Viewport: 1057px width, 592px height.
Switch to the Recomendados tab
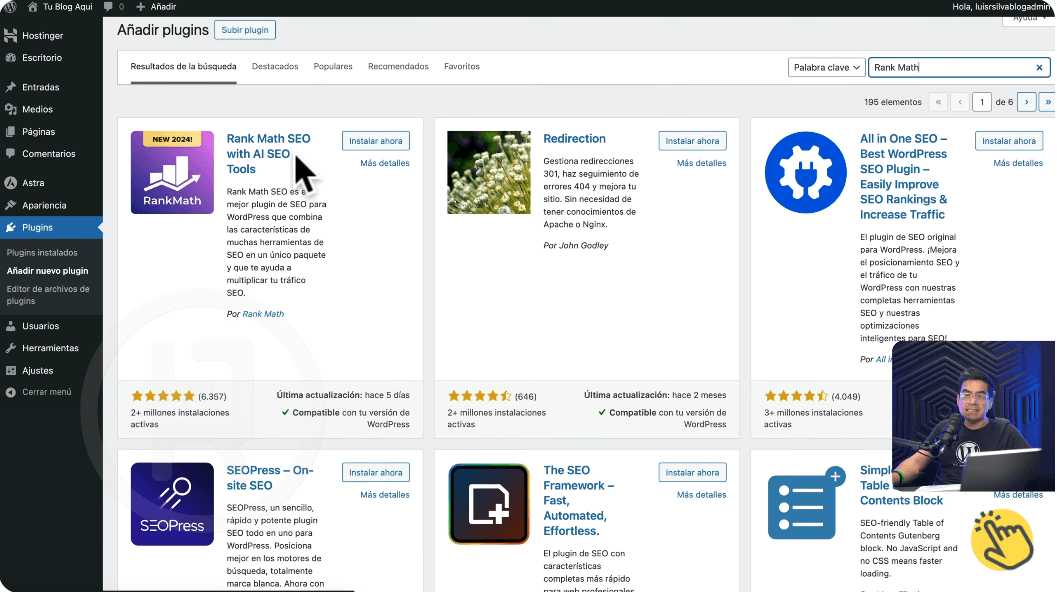398,66
